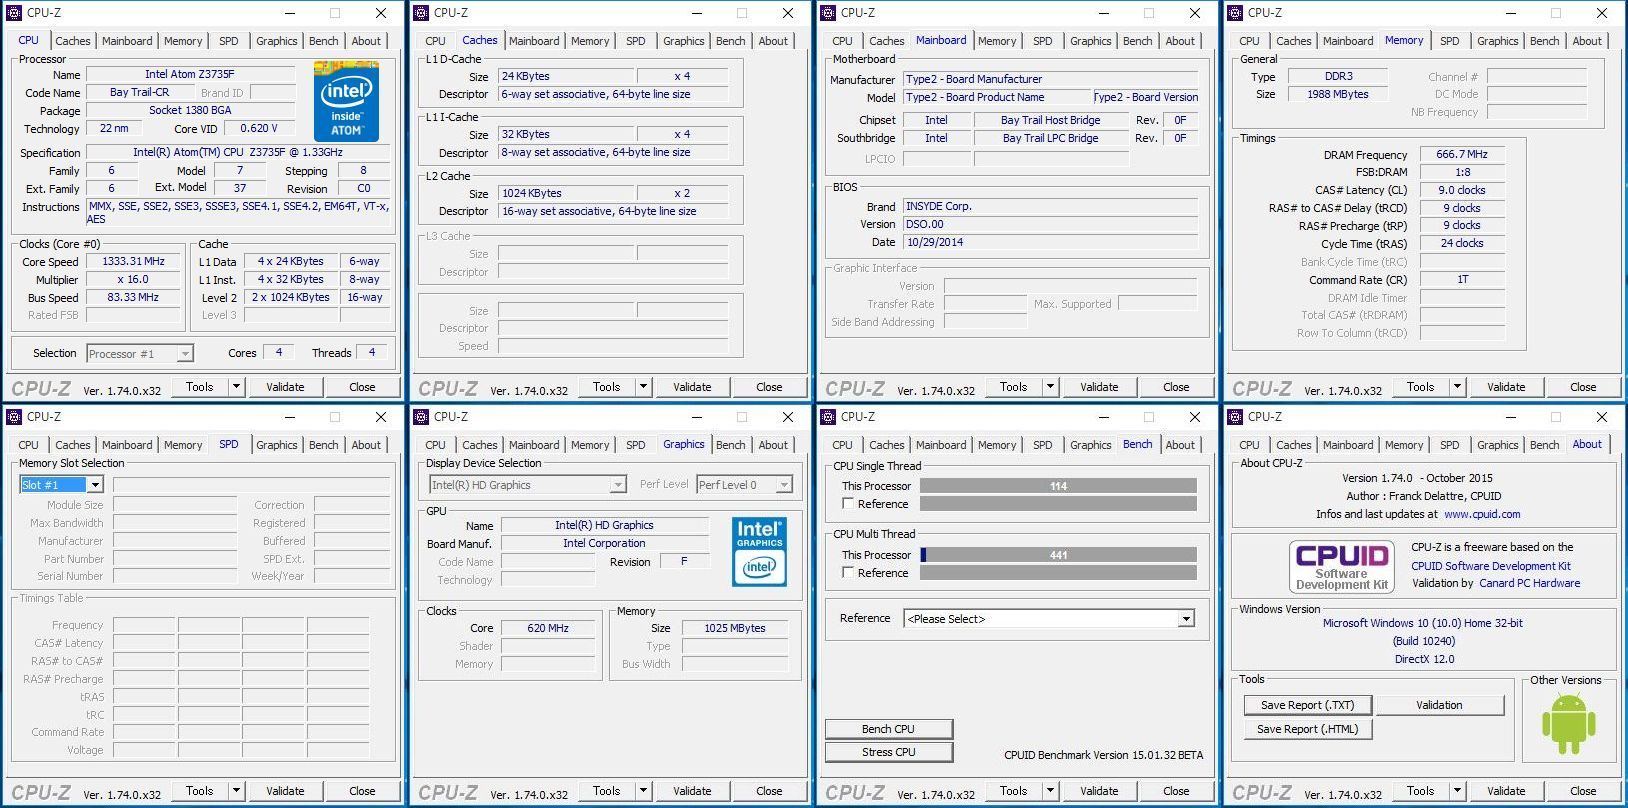Click the processor Name field 'Intel Atom Z3735F'
Viewport: 1628px width, 808px height.
click(x=190, y=74)
